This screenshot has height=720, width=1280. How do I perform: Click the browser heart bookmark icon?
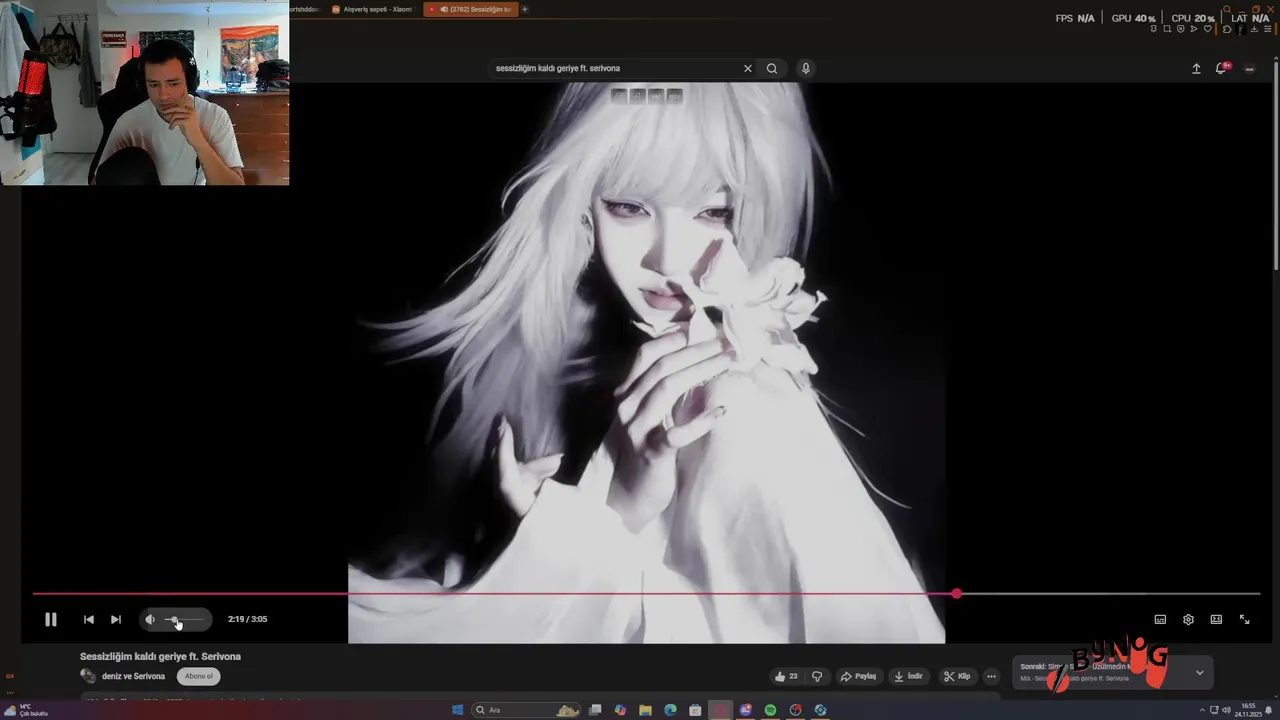pyautogui.click(x=1208, y=28)
